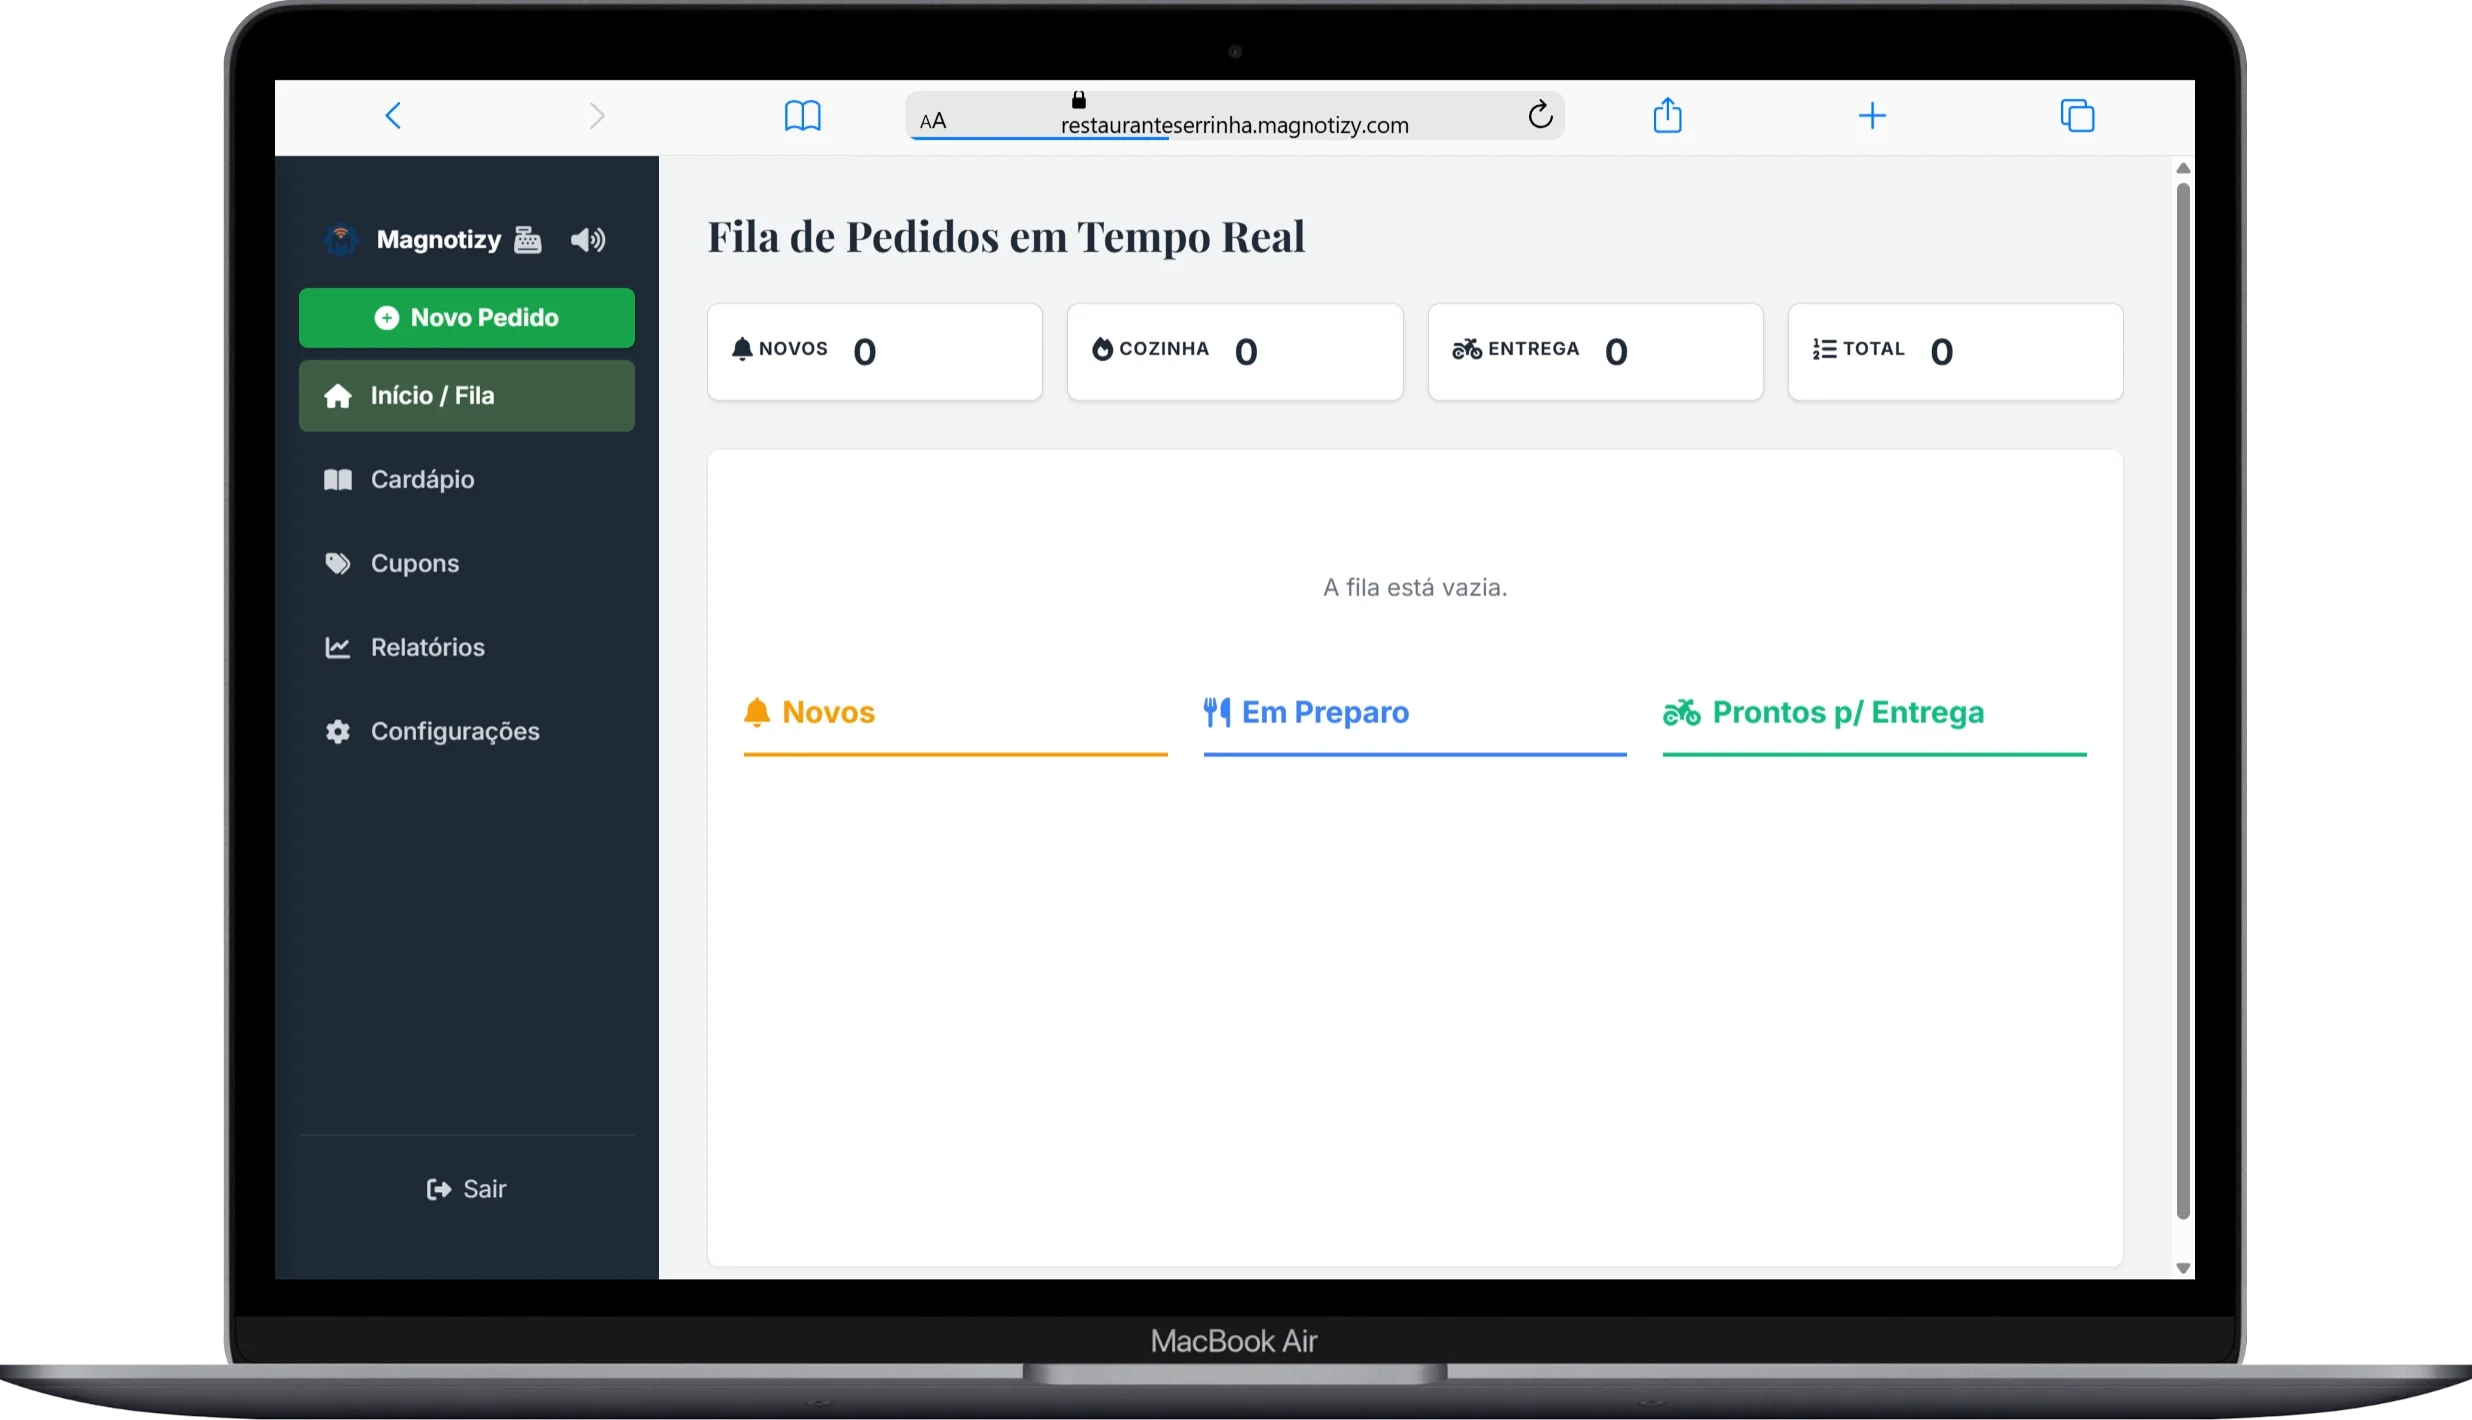This screenshot has width=2472, height=1420.
Task: Toggle the sound speaker icon in sidebar
Action: pos(588,240)
